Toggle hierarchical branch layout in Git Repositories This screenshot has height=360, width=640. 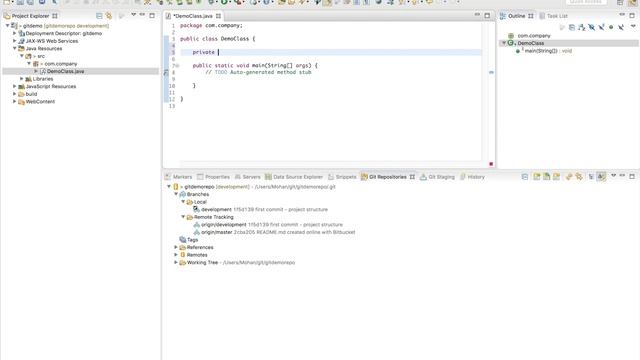591,177
